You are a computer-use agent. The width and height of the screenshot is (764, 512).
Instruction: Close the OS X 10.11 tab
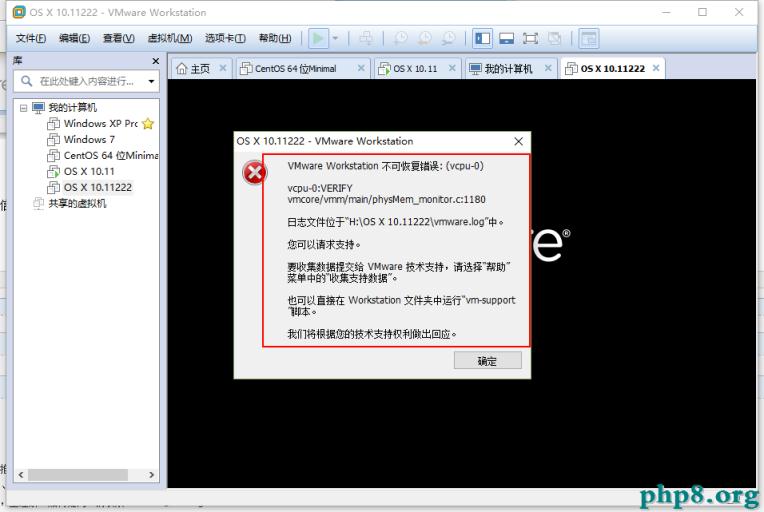tap(452, 68)
